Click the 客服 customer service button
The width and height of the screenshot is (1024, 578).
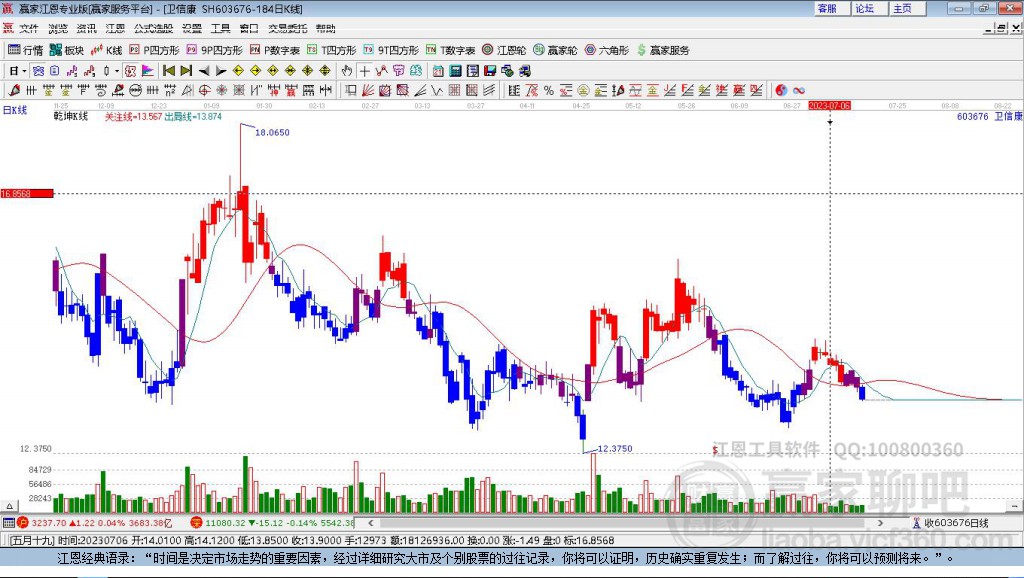click(x=827, y=8)
